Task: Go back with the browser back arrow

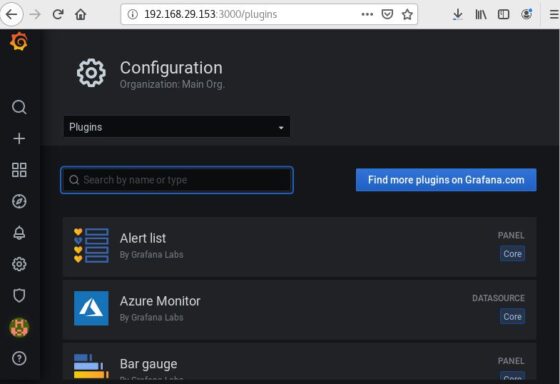Action: pos(11,14)
